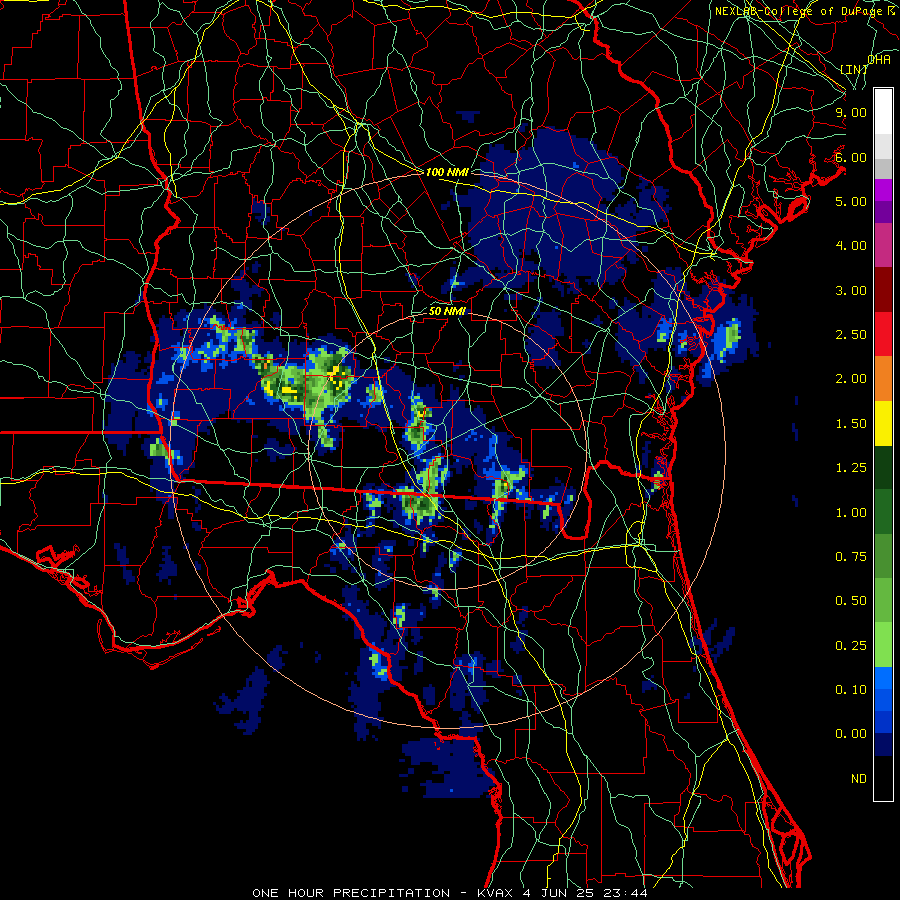Click the 0.75 legend value
This screenshot has height=900, width=900.
pyautogui.click(x=851, y=557)
